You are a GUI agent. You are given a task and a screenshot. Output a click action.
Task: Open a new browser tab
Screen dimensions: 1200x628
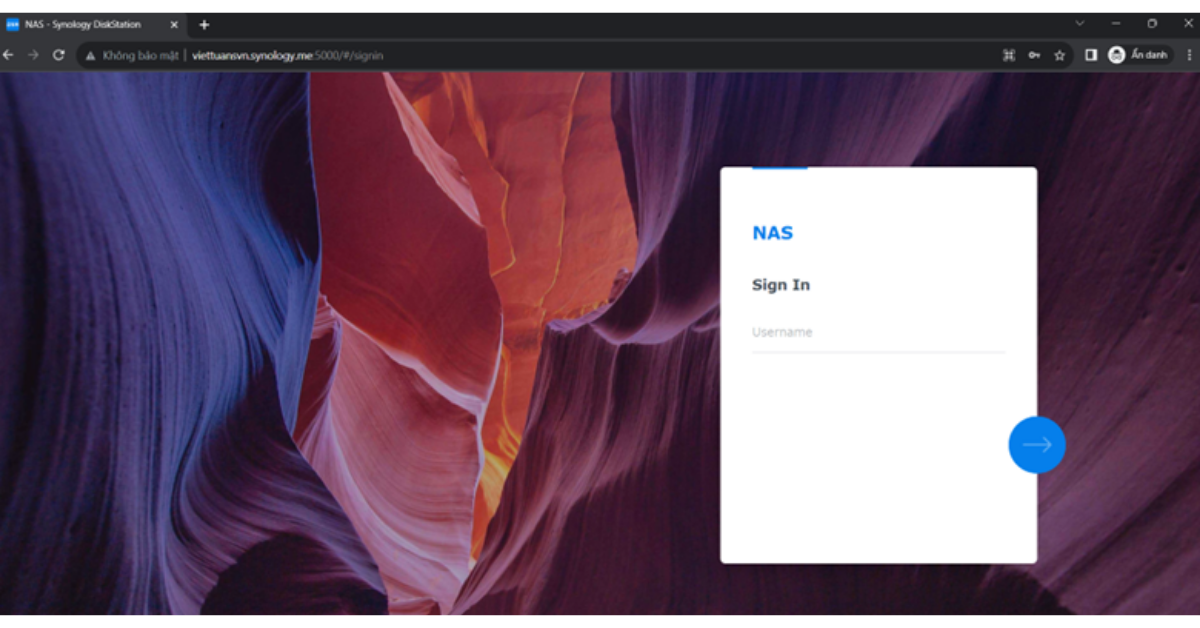pyautogui.click(x=204, y=24)
